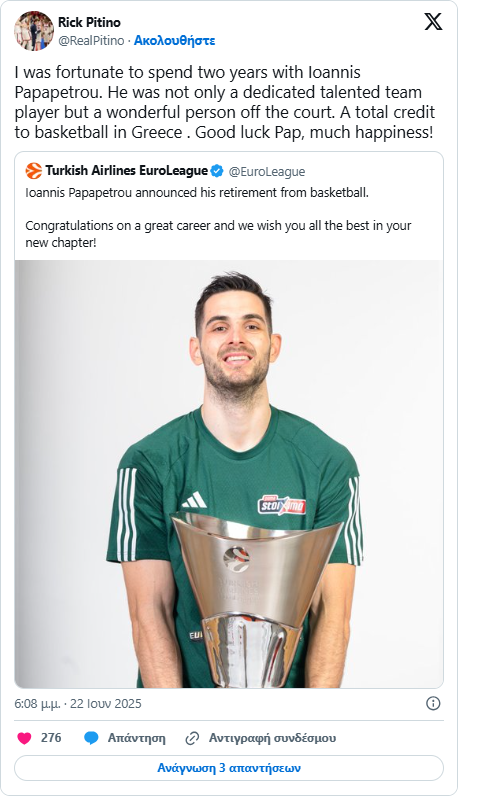Click Rick Pitino's profile avatar
Screen dimensions: 477x803
(x=34, y=31)
